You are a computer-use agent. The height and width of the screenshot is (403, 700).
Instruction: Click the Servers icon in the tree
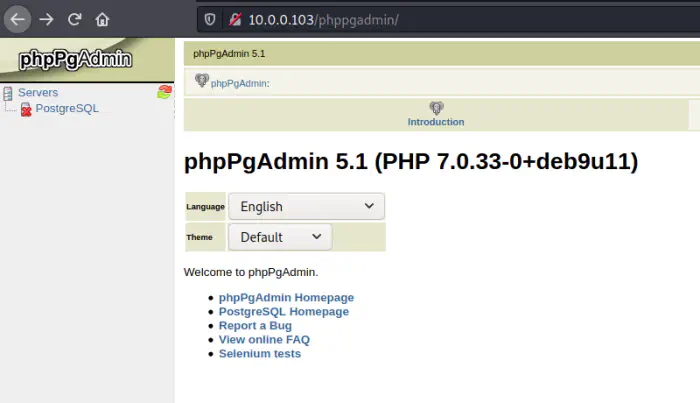coord(8,93)
